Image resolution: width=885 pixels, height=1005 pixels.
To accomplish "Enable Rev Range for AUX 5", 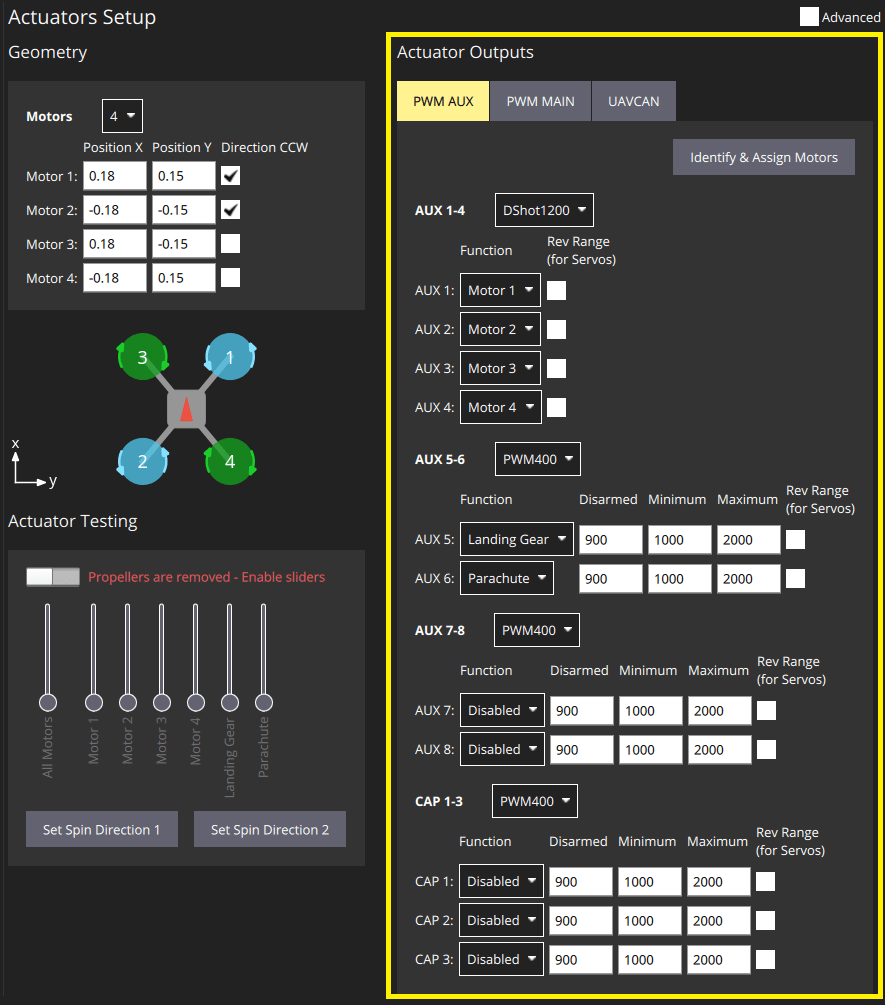I will (x=795, y=540).
